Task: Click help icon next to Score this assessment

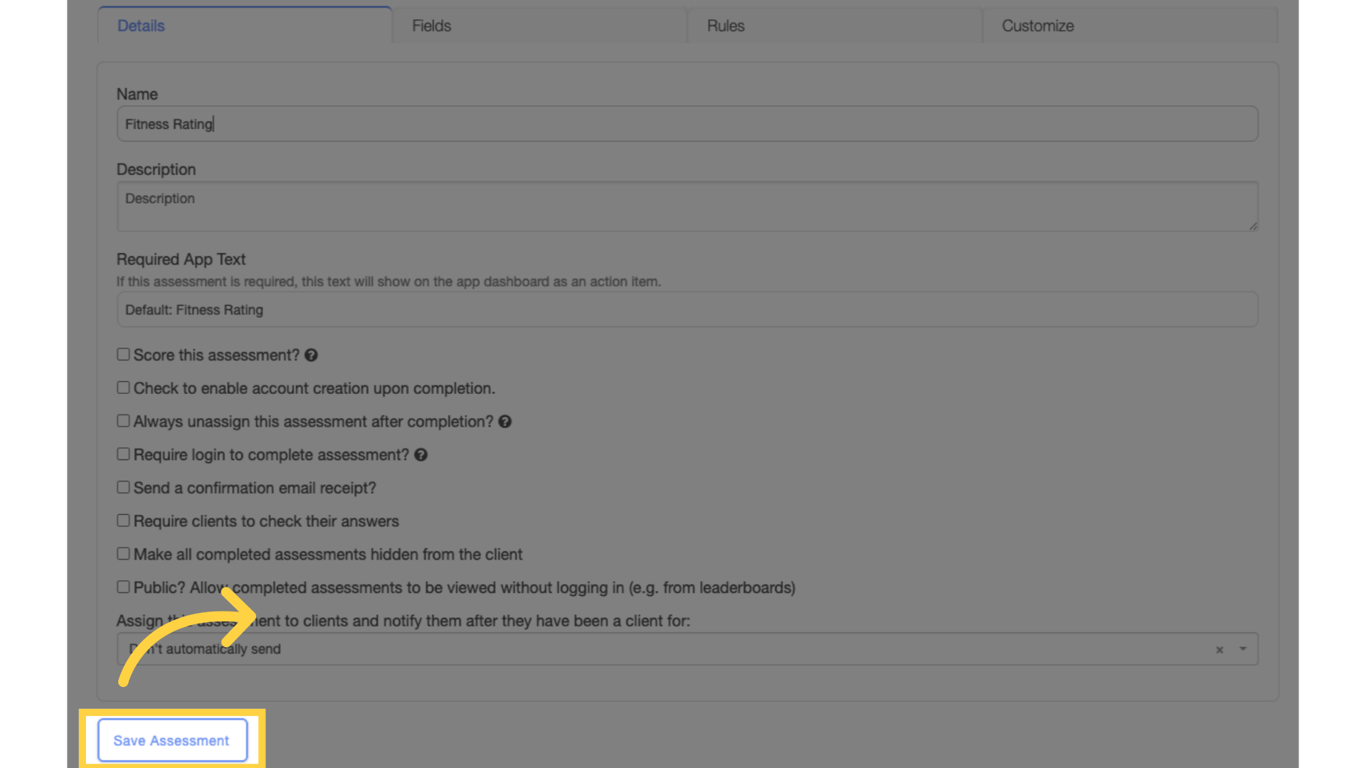Action: click(x=311, y=355)
